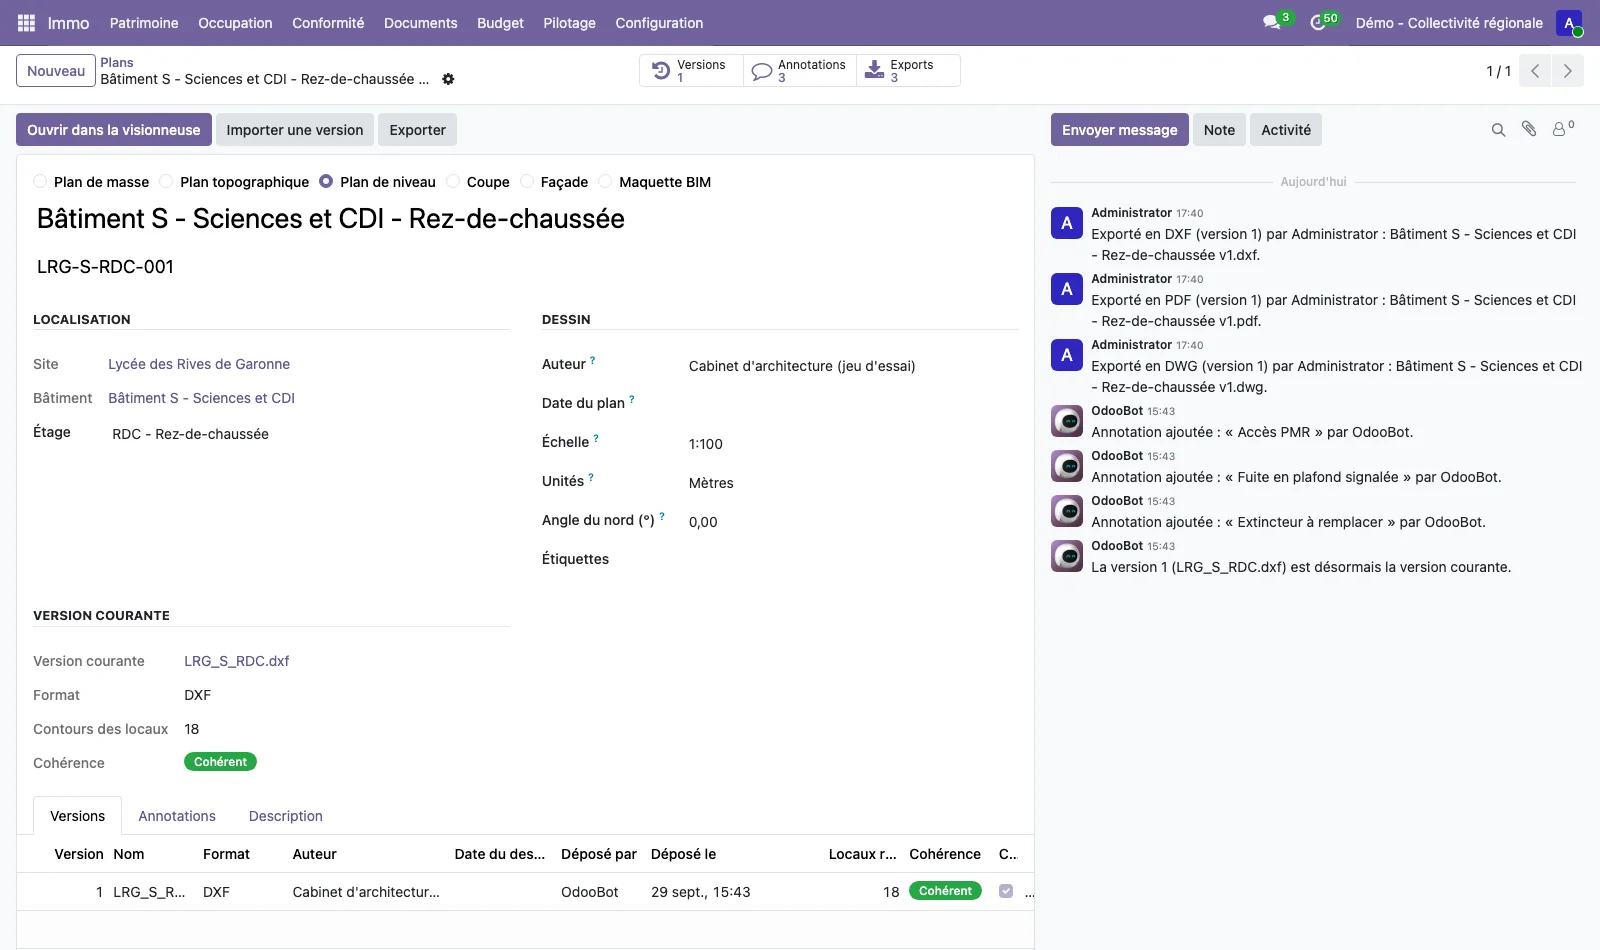This screenshot has width=1600, height=950.
Task: Go to previous record arrow
Action: coord(1535,71)
